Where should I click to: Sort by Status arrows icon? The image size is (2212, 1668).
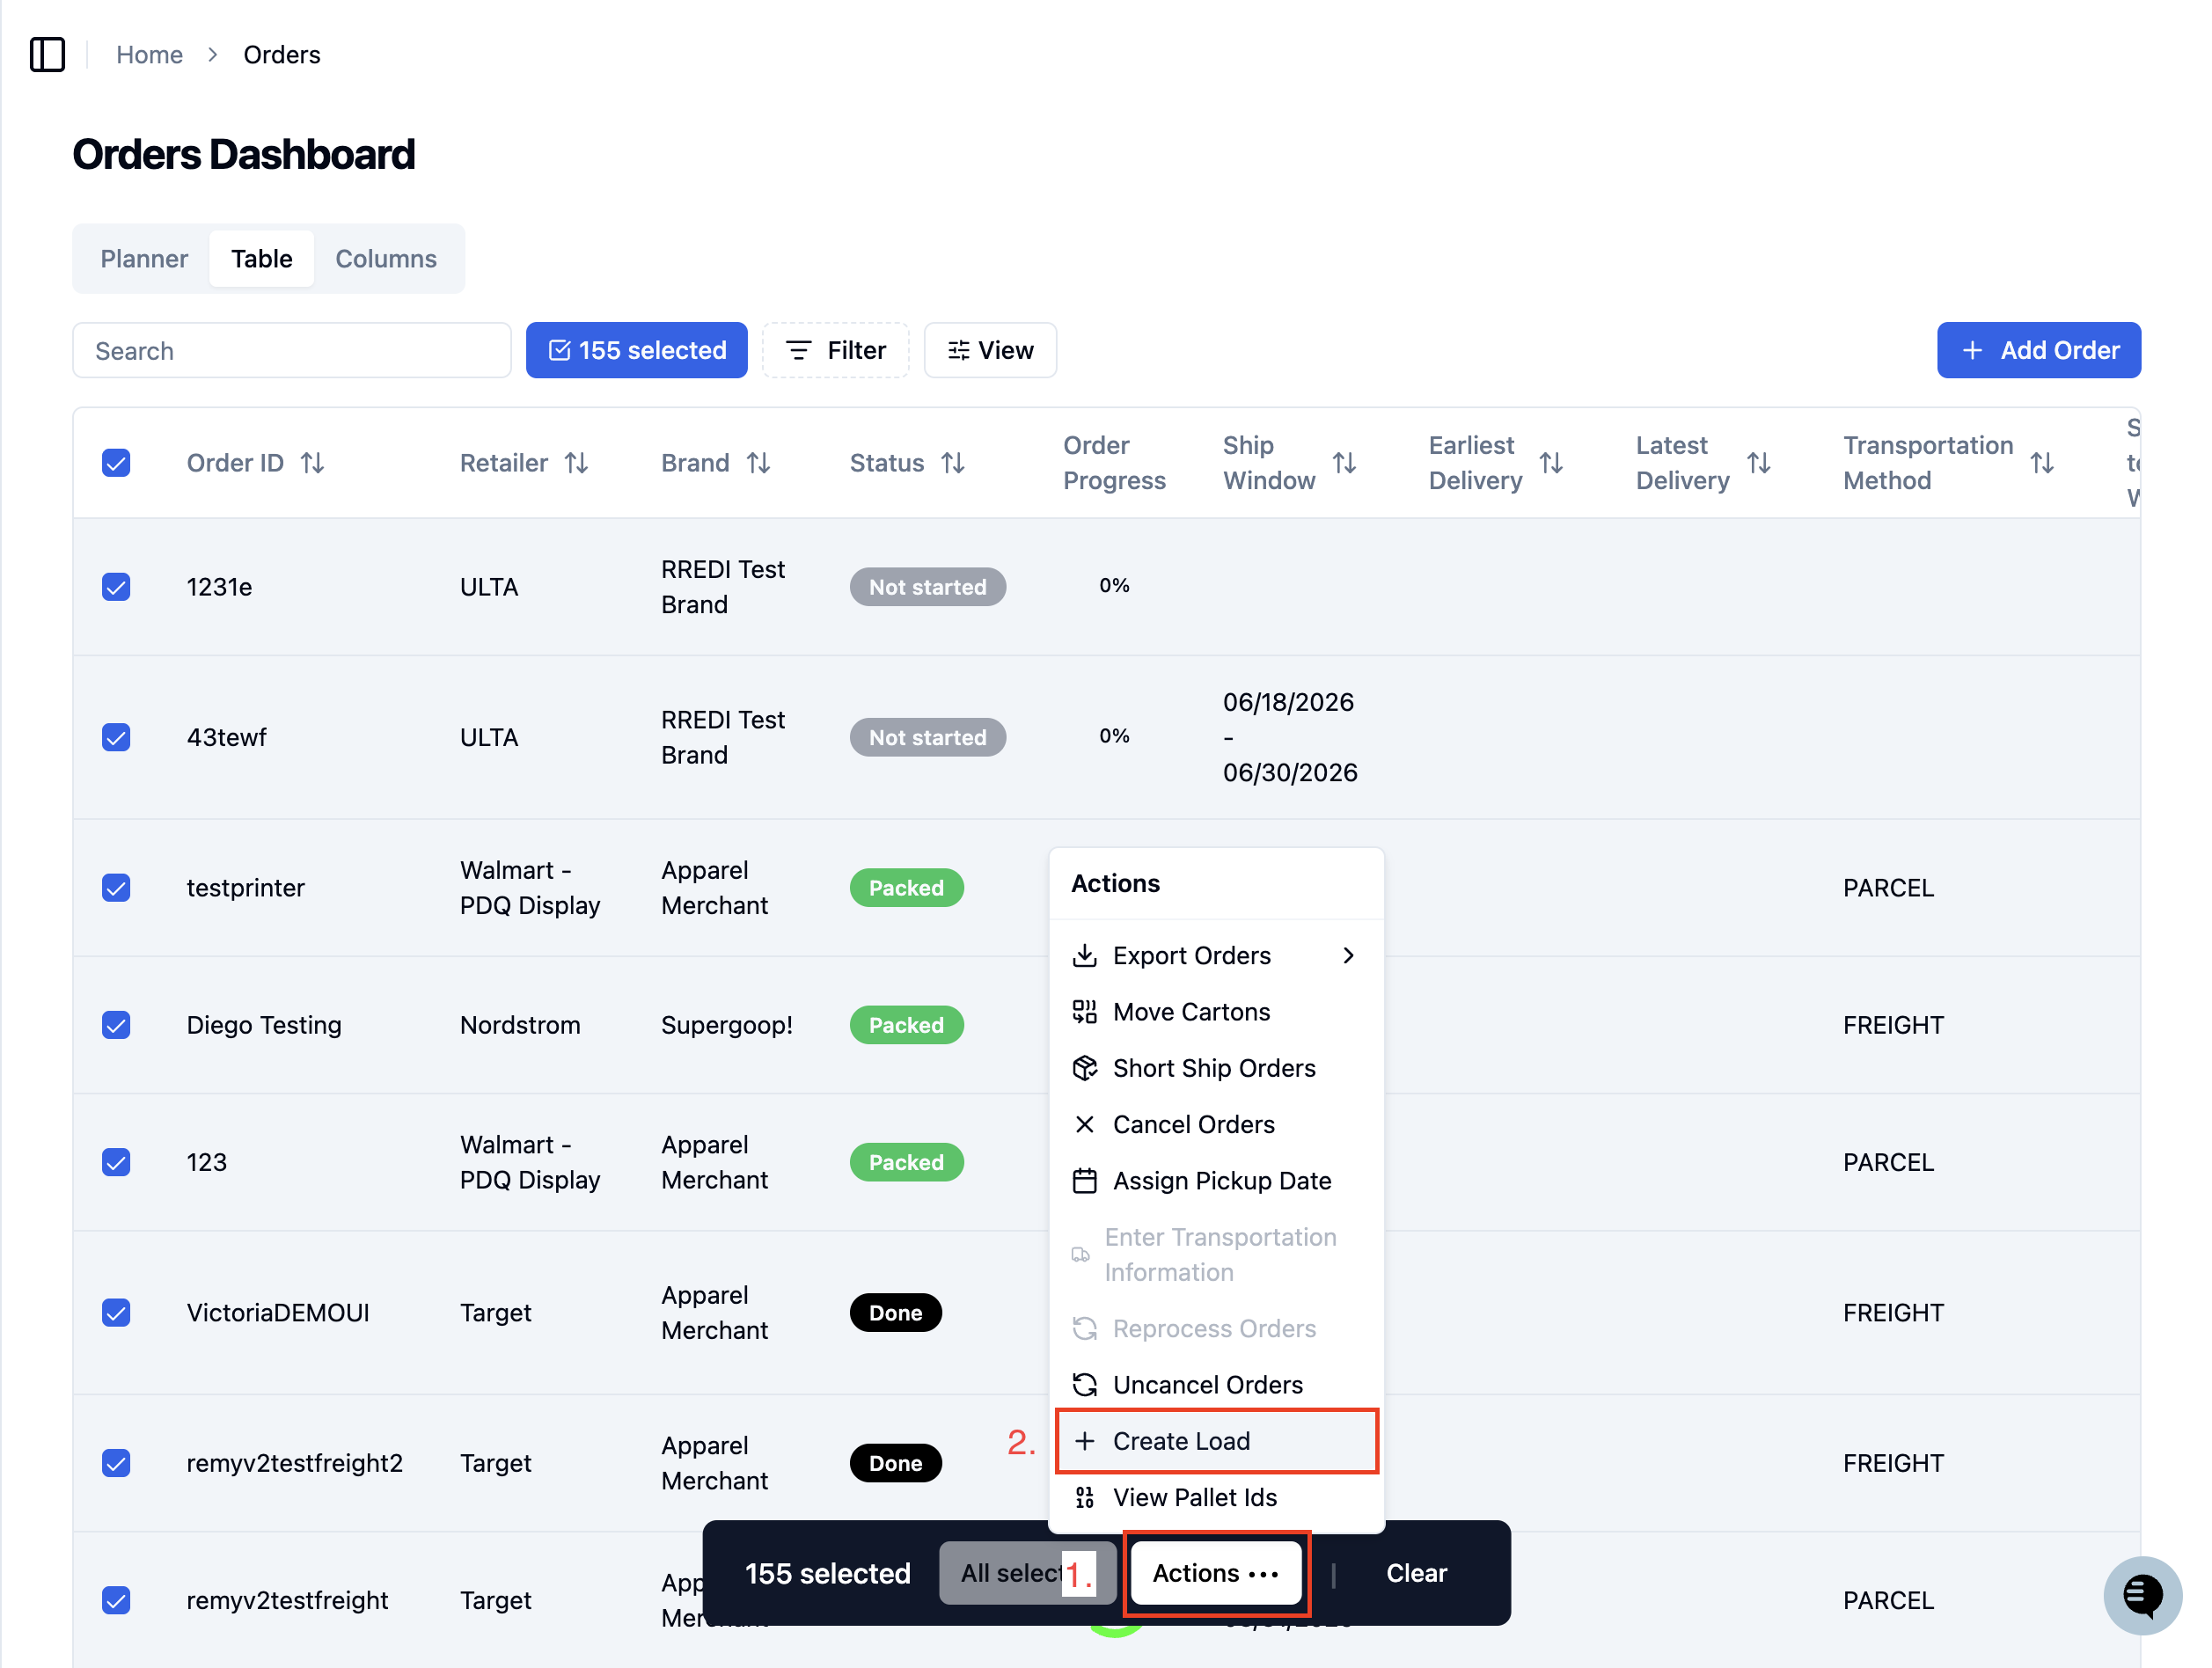(953, 463)
